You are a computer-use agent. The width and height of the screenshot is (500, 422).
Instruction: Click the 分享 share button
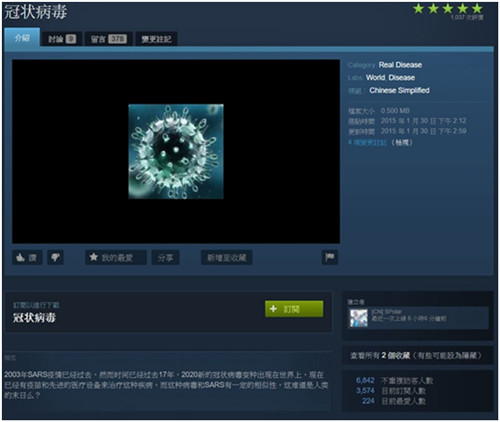point(165,257)
